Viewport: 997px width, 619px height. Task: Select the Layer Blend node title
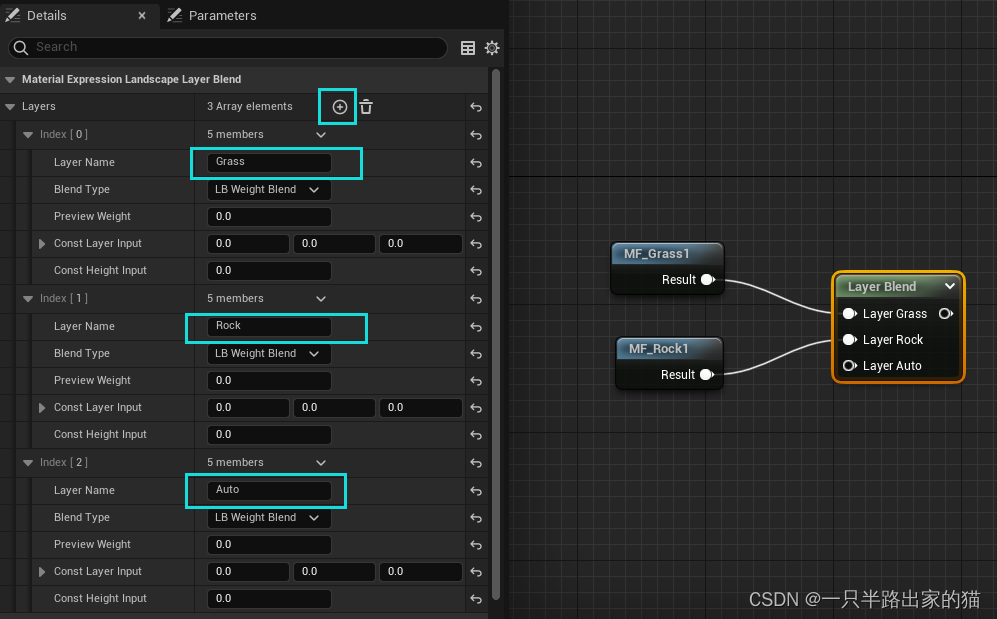(x=882, y=287)
